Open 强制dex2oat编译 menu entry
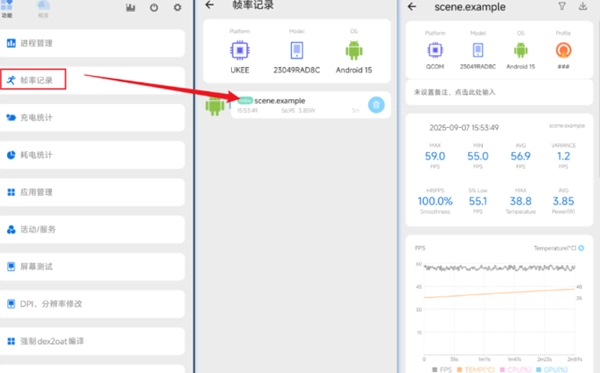Screen dimensions: 600x373 92,341
